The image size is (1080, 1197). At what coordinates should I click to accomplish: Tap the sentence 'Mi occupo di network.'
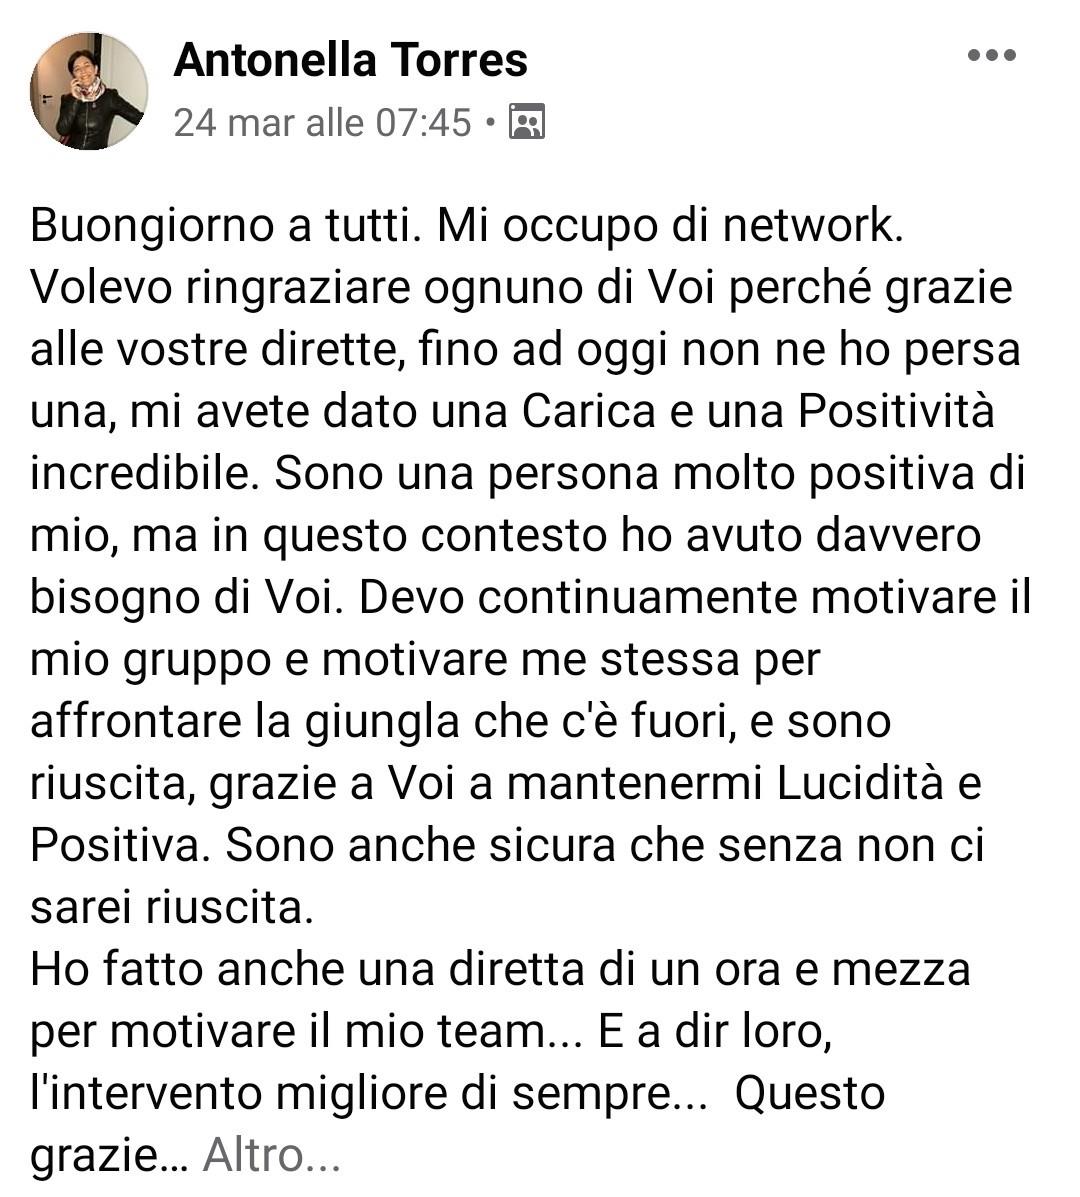coord(670,227)
